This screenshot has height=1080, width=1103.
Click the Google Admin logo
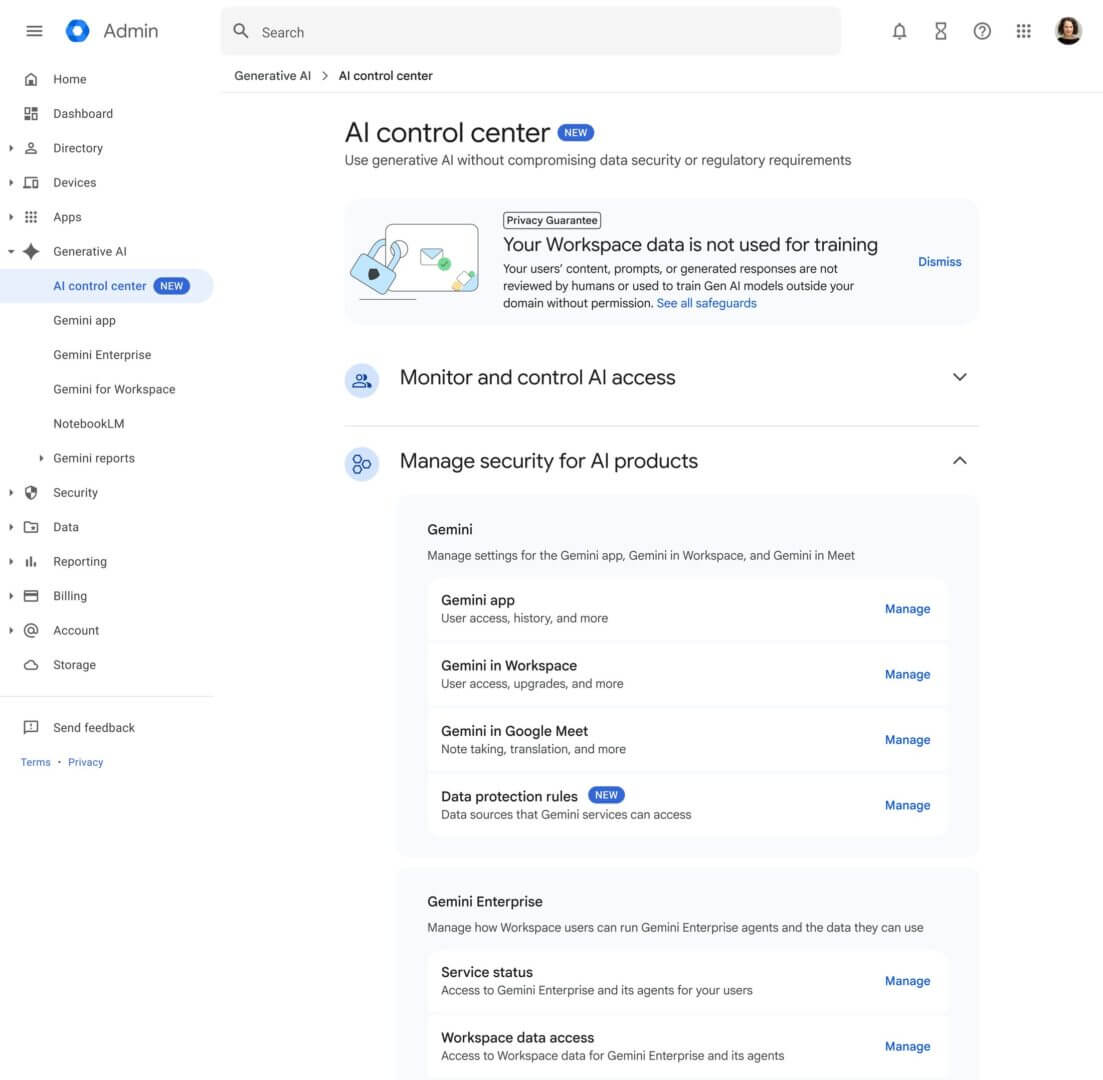tap(77, 31)
